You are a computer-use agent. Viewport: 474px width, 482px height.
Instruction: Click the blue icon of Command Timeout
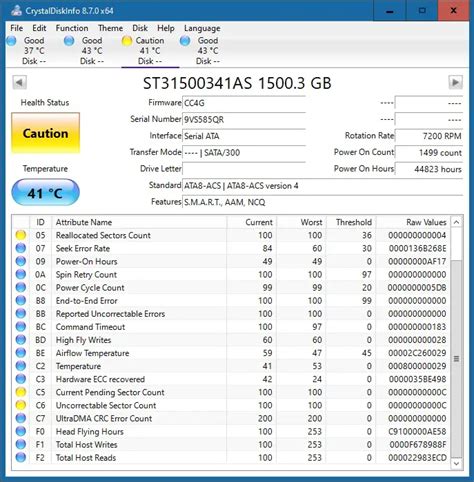click(21, 327)
